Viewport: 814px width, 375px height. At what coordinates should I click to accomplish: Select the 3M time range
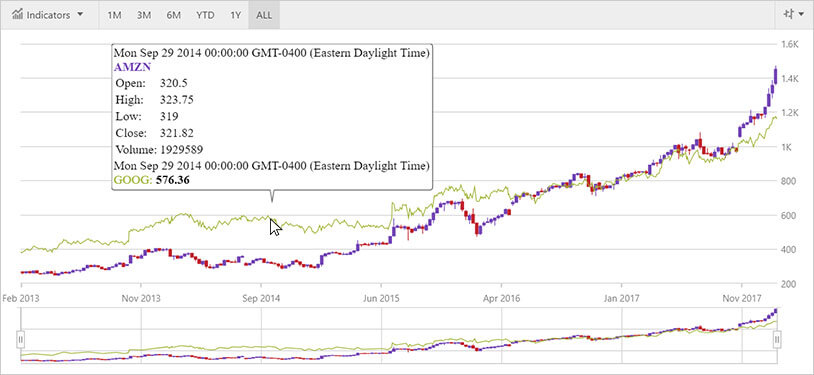click(144, 15)
